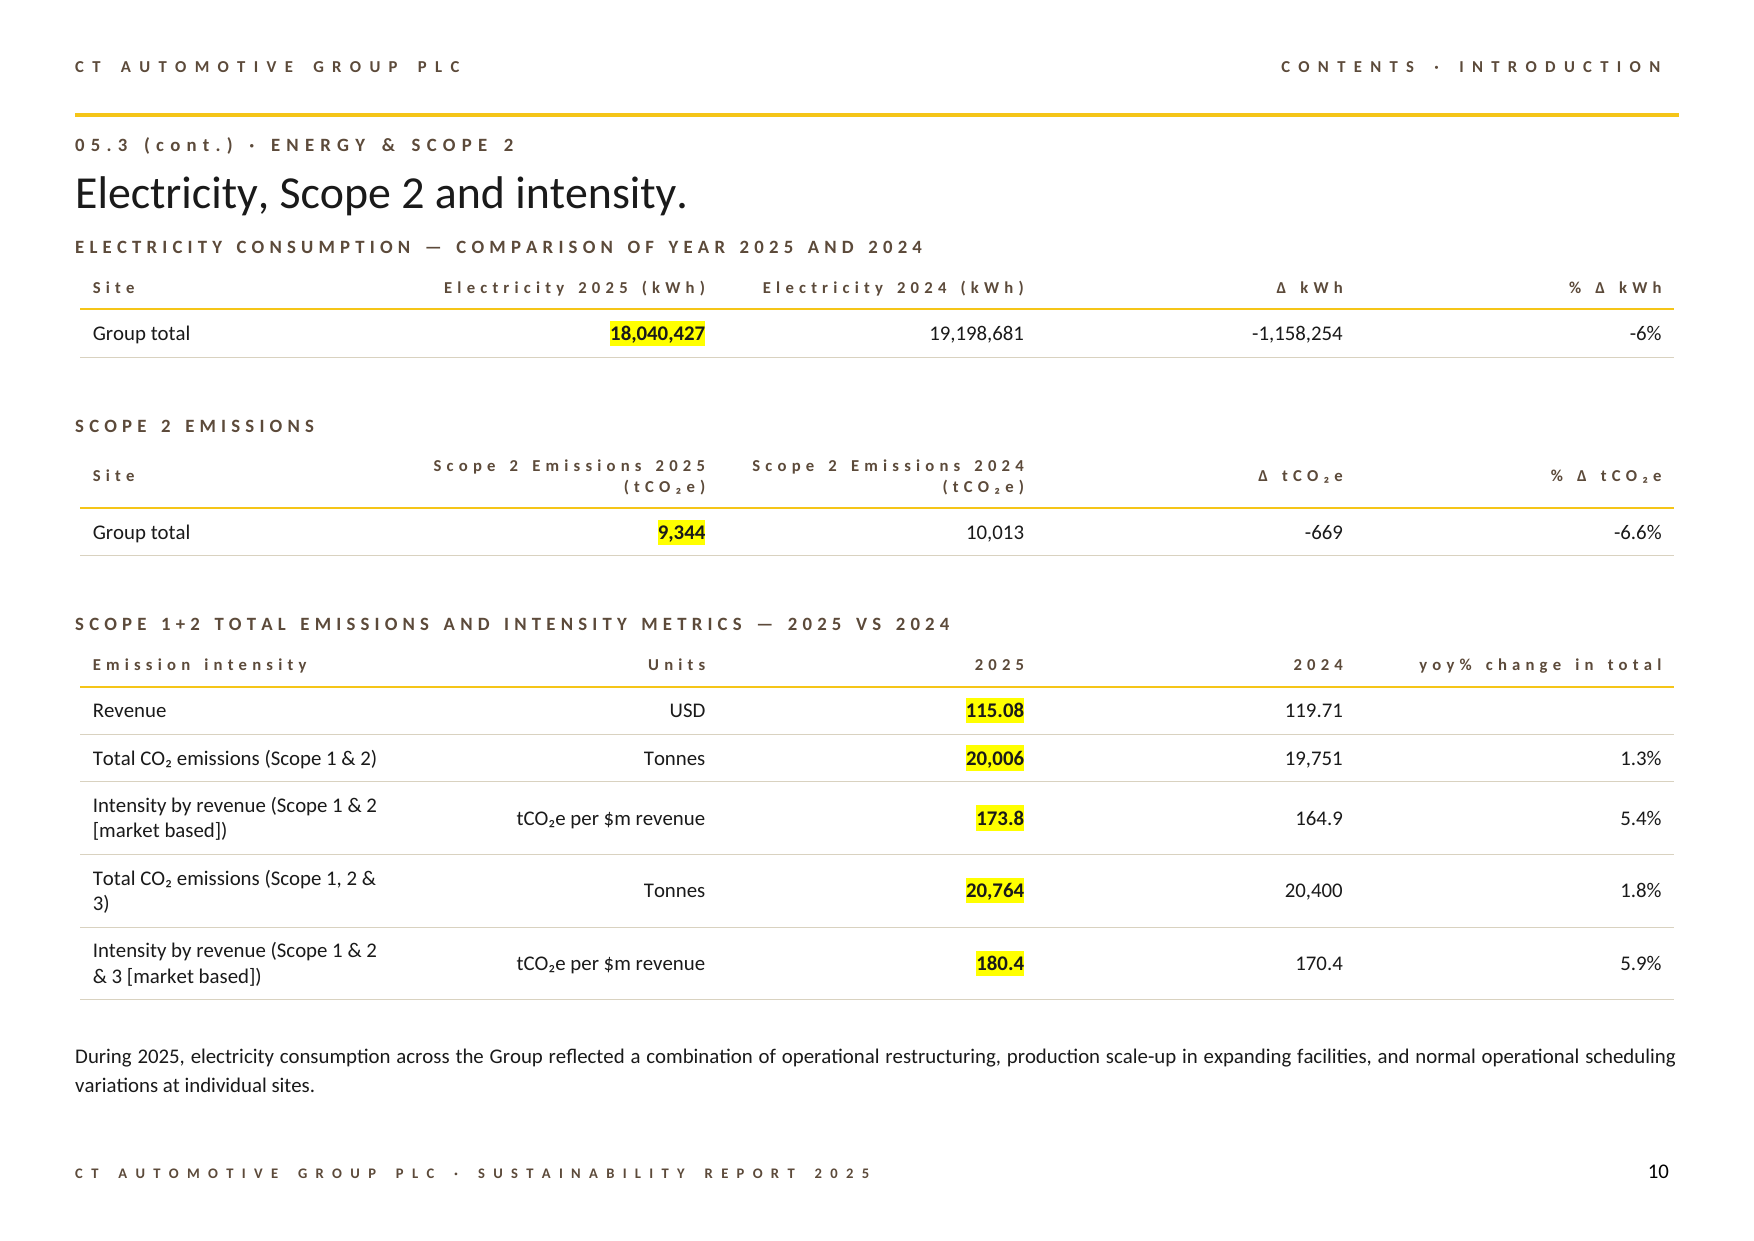Viewport: 1754px width, 1241px height.
Task: Click the ELECTRICITY CONSUMPTION section heading
Action: [x=499, y=247]
